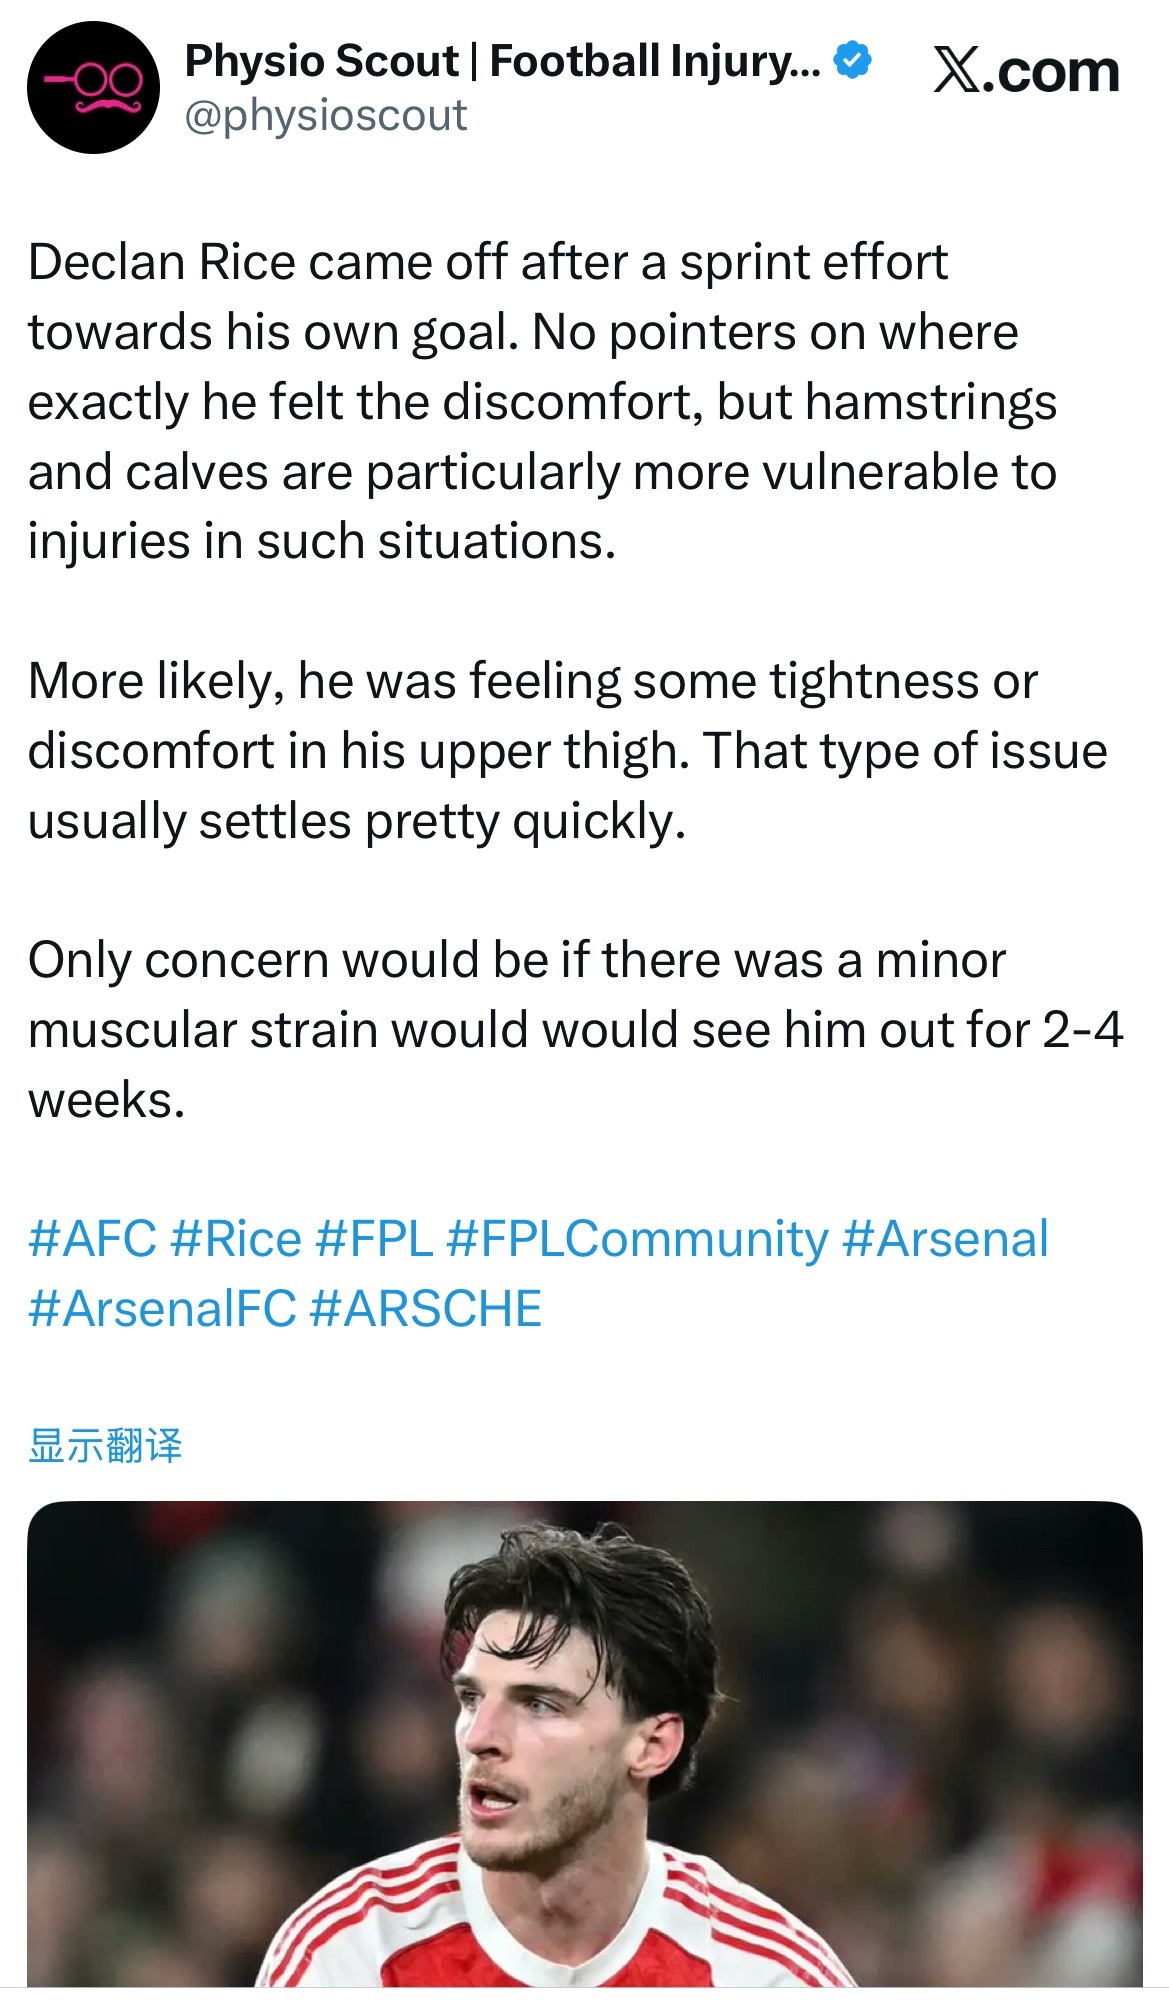Click the word "hamstrings" in the tweet
1169x2006 pixels.
pos(930,402)
